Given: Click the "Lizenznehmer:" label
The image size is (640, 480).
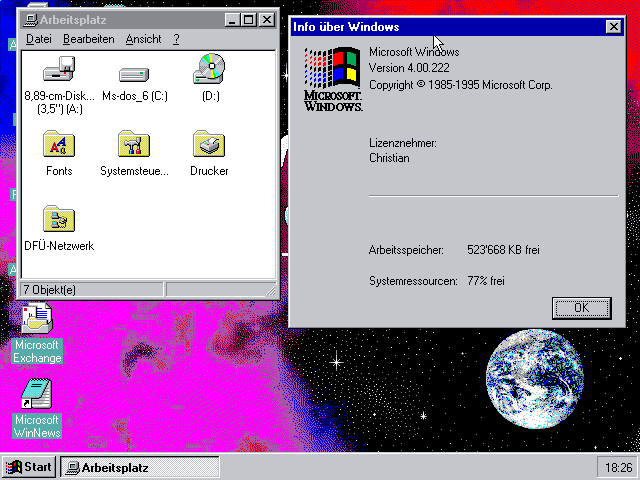Looking at the screenshot, I should [403, 143].
